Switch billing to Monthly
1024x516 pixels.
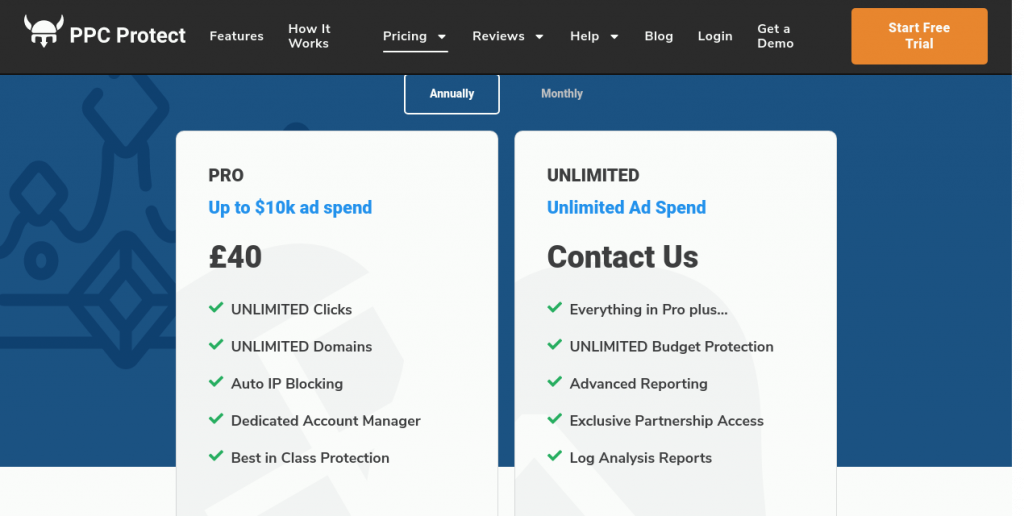(562, 94)
